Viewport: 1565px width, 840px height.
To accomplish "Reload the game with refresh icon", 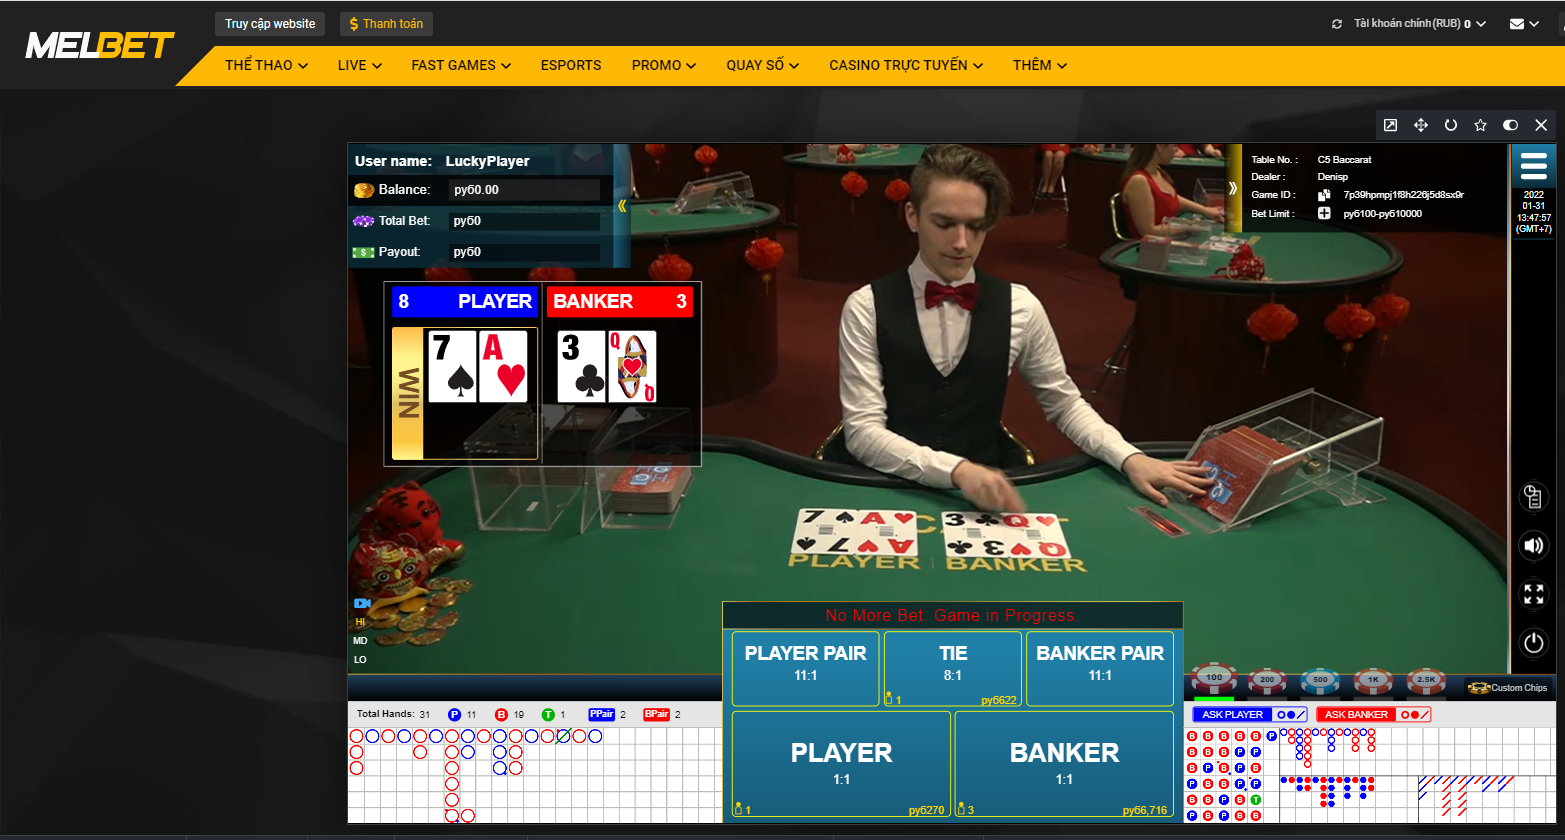I will coord(1450,125).
